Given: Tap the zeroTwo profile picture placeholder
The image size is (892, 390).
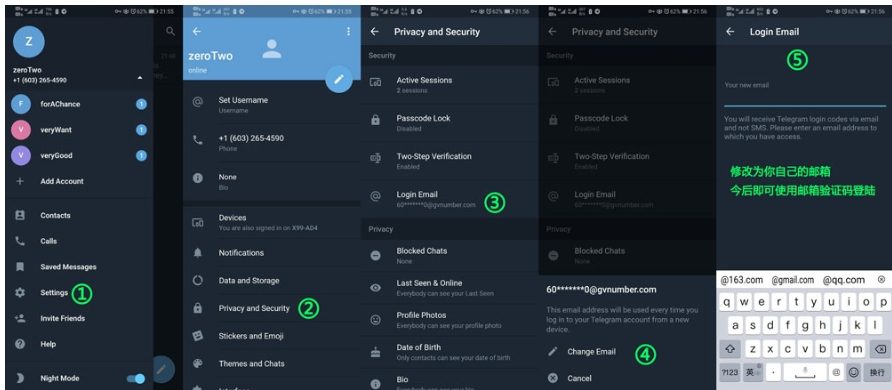Looking at the screenshot, I should [272, 49].
